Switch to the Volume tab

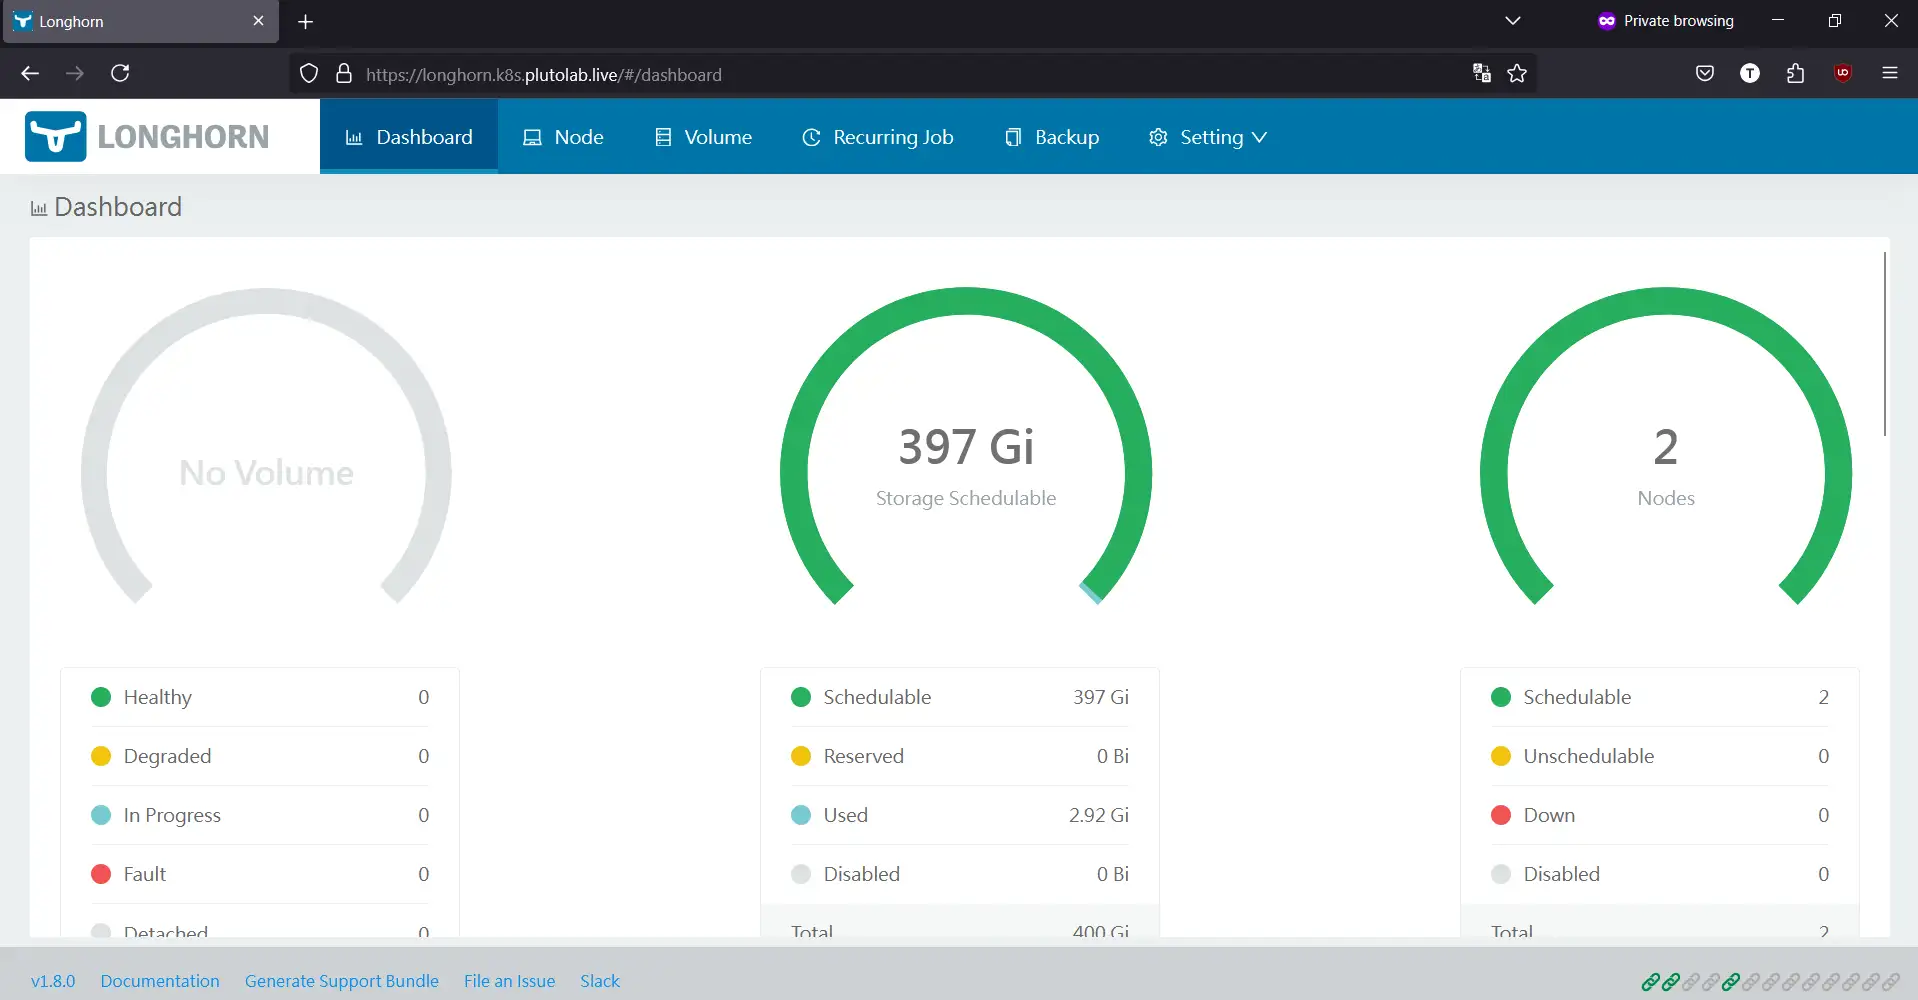[x=703, y=137]
